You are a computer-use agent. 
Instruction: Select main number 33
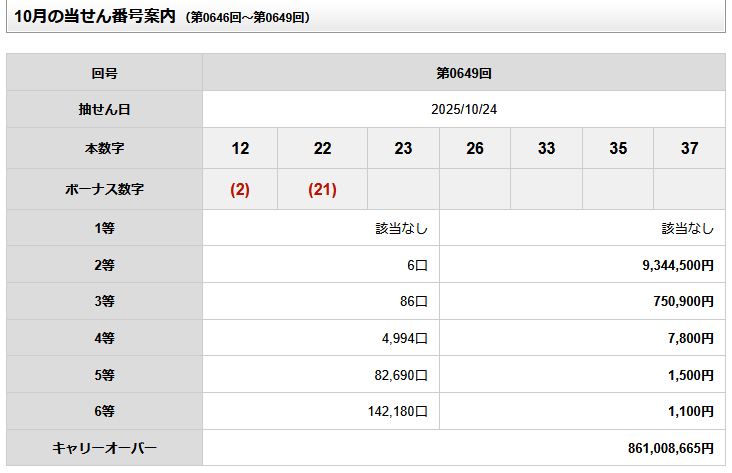[x=546, y=148]
